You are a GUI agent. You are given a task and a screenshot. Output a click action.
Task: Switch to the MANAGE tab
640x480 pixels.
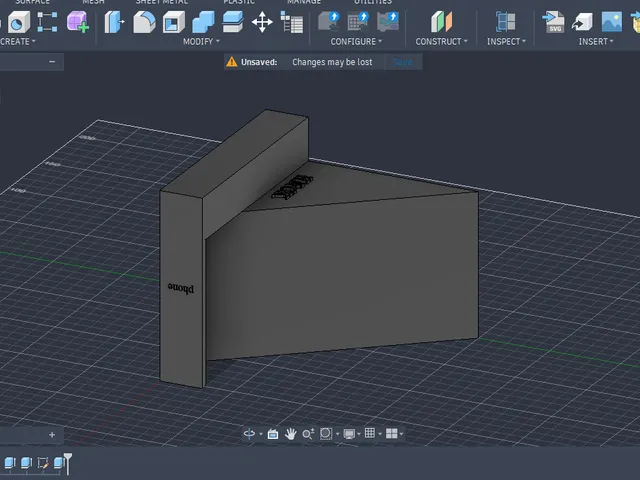304,2
